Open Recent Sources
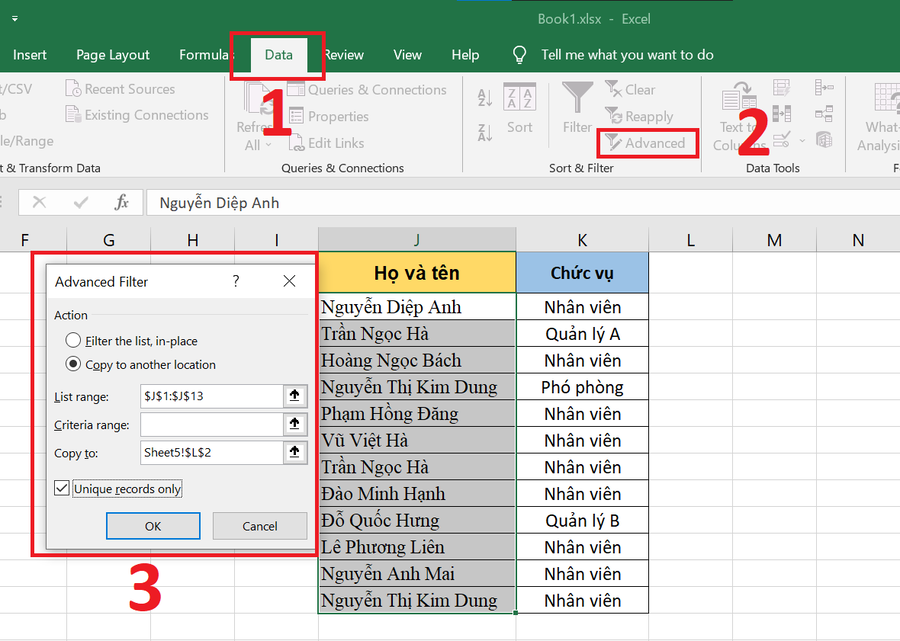The image size is (900, 641). [120, 89]
